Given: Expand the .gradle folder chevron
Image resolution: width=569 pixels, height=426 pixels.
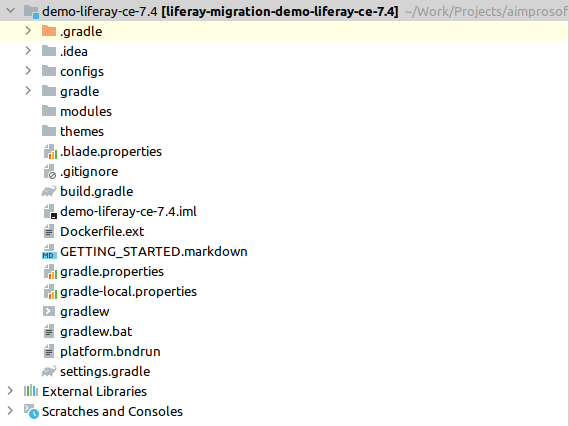Looking at the screenshot, I should pyautogui.click(x=28, y=31).
